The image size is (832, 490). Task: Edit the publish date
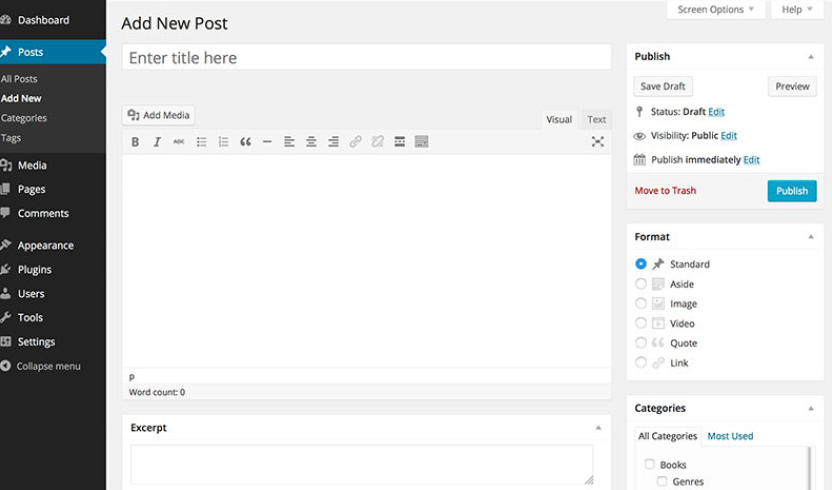click(751, 160)
